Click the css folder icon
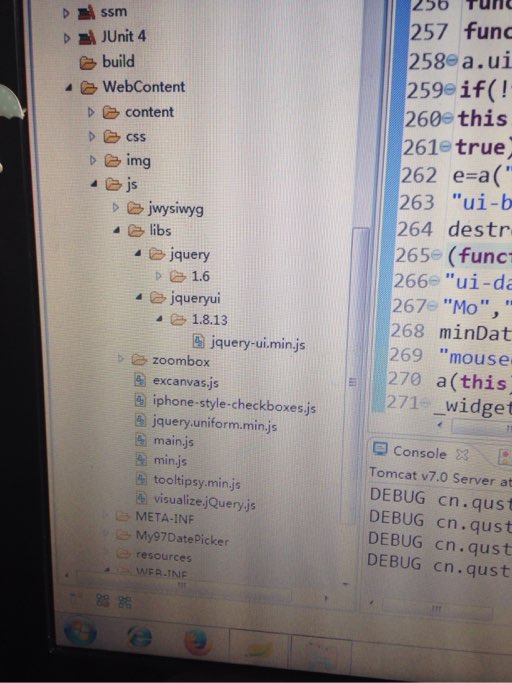The width and height of the screenshot is (512, 683). click(112, 137)
